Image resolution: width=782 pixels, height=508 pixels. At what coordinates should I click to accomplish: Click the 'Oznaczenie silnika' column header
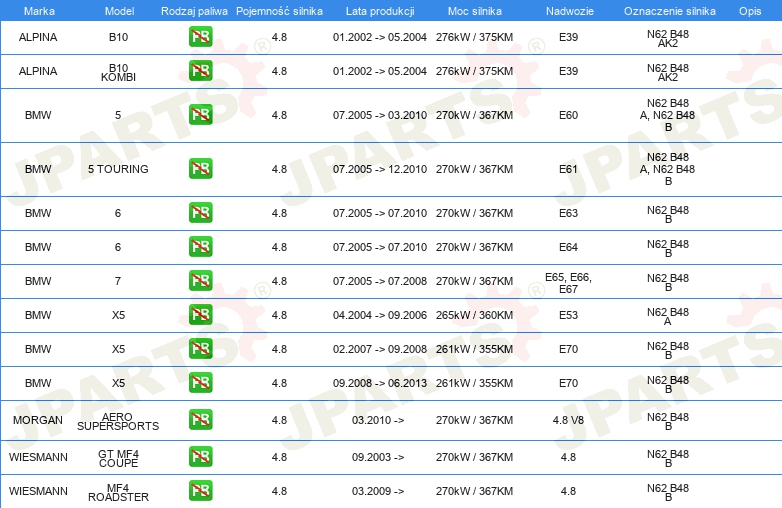(x=669, y=11)
